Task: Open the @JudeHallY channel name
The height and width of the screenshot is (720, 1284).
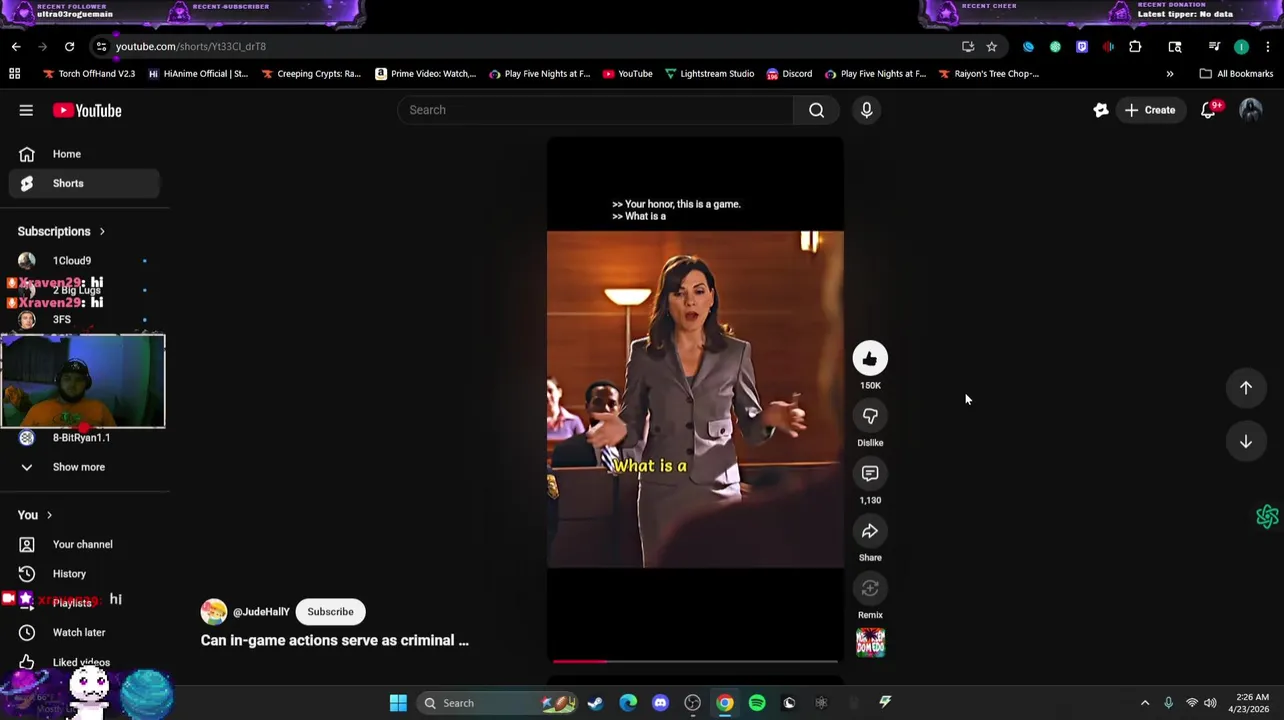Action: pyautogui.click(x=261, y=612)
